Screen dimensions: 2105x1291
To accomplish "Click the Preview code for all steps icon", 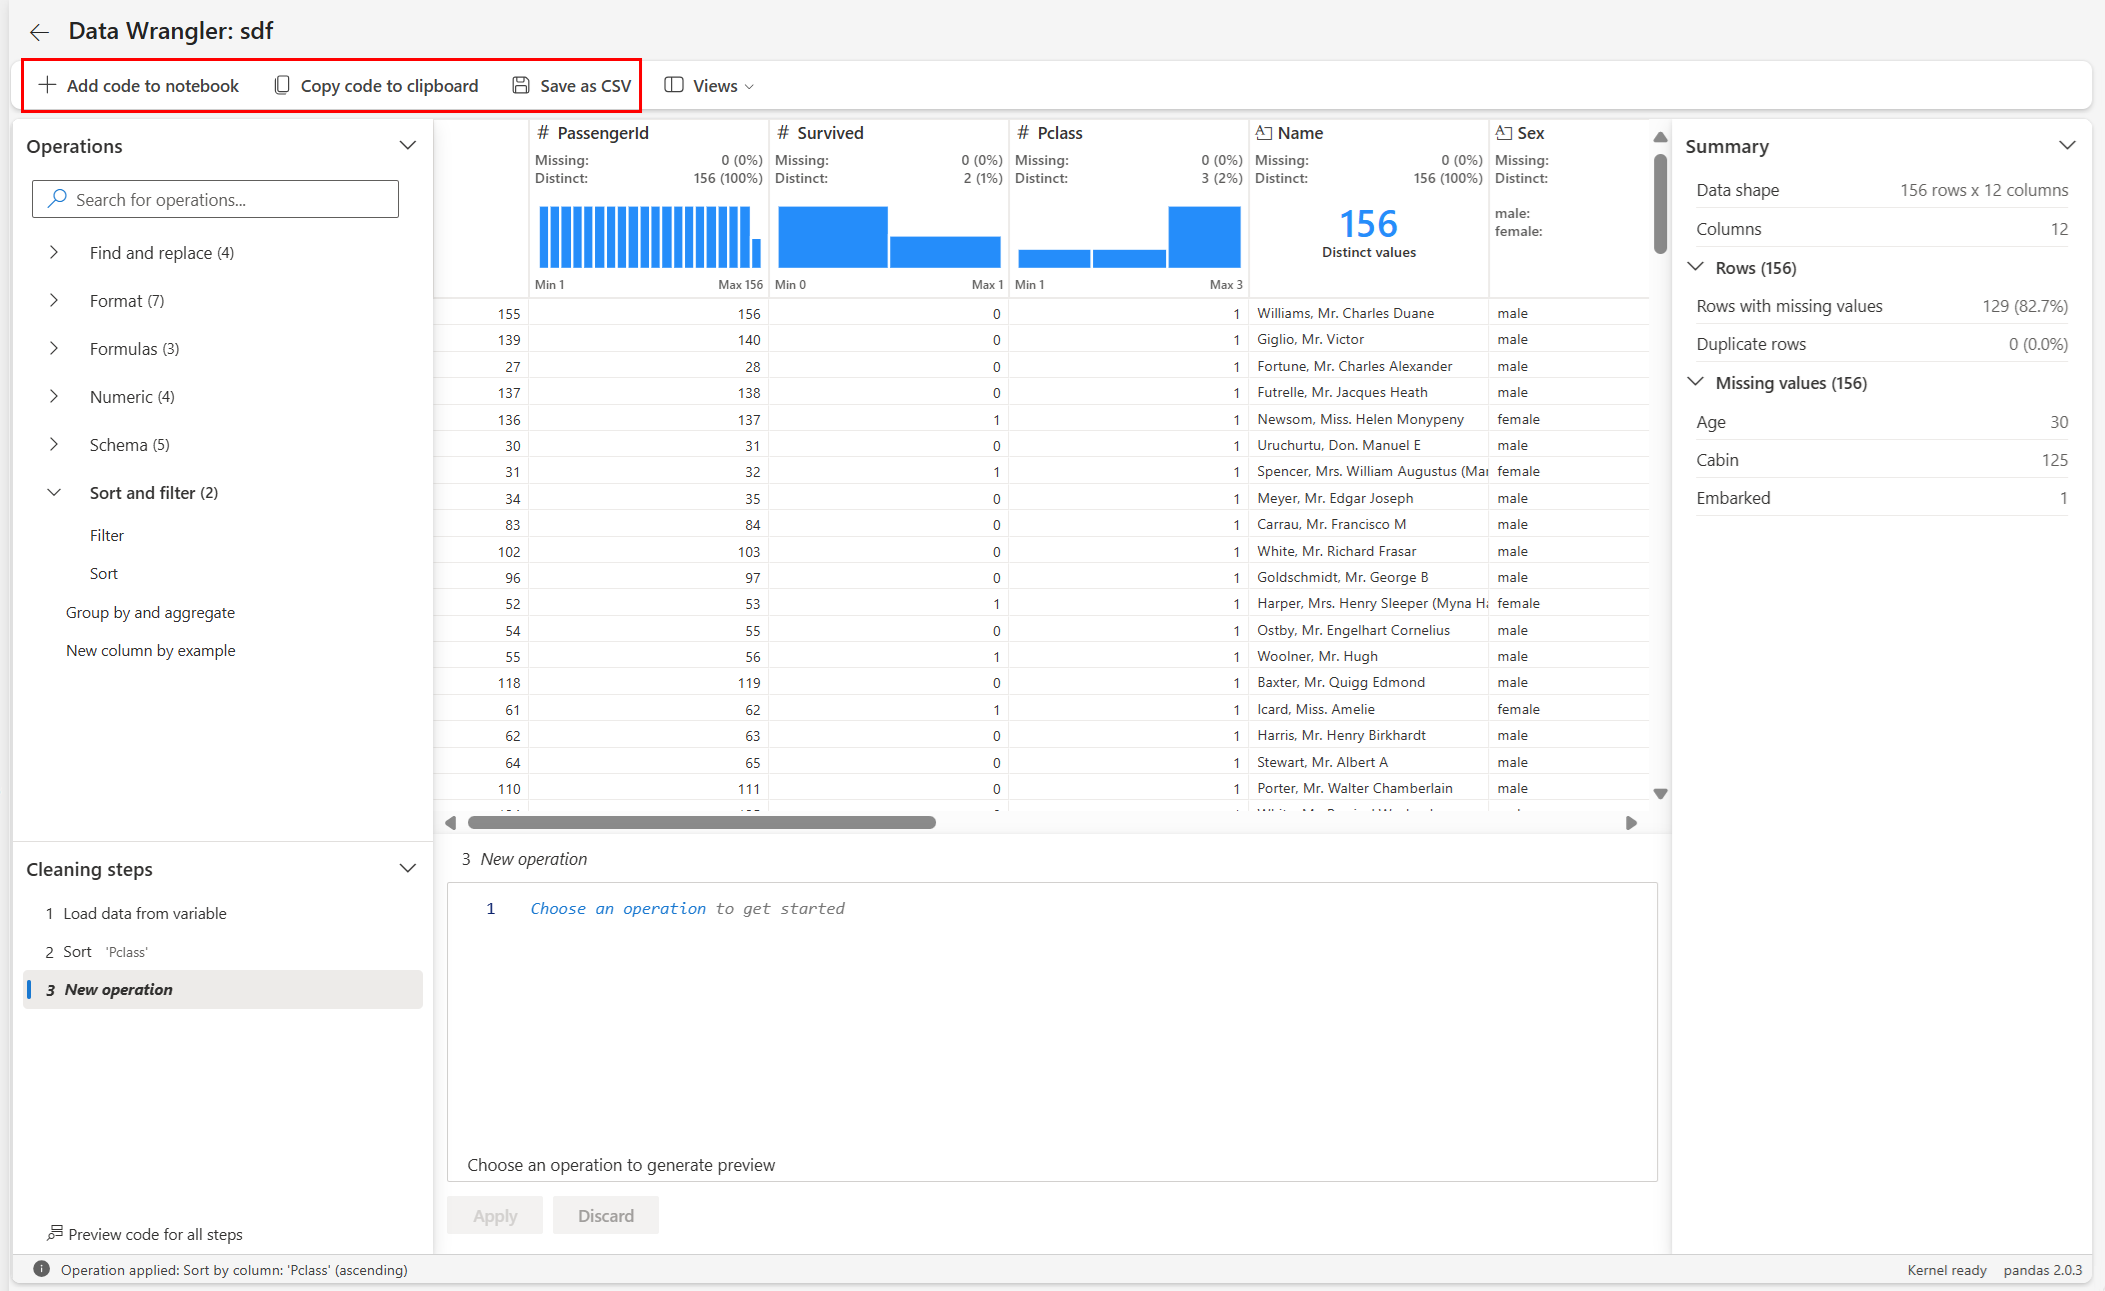I will 57,1233.
